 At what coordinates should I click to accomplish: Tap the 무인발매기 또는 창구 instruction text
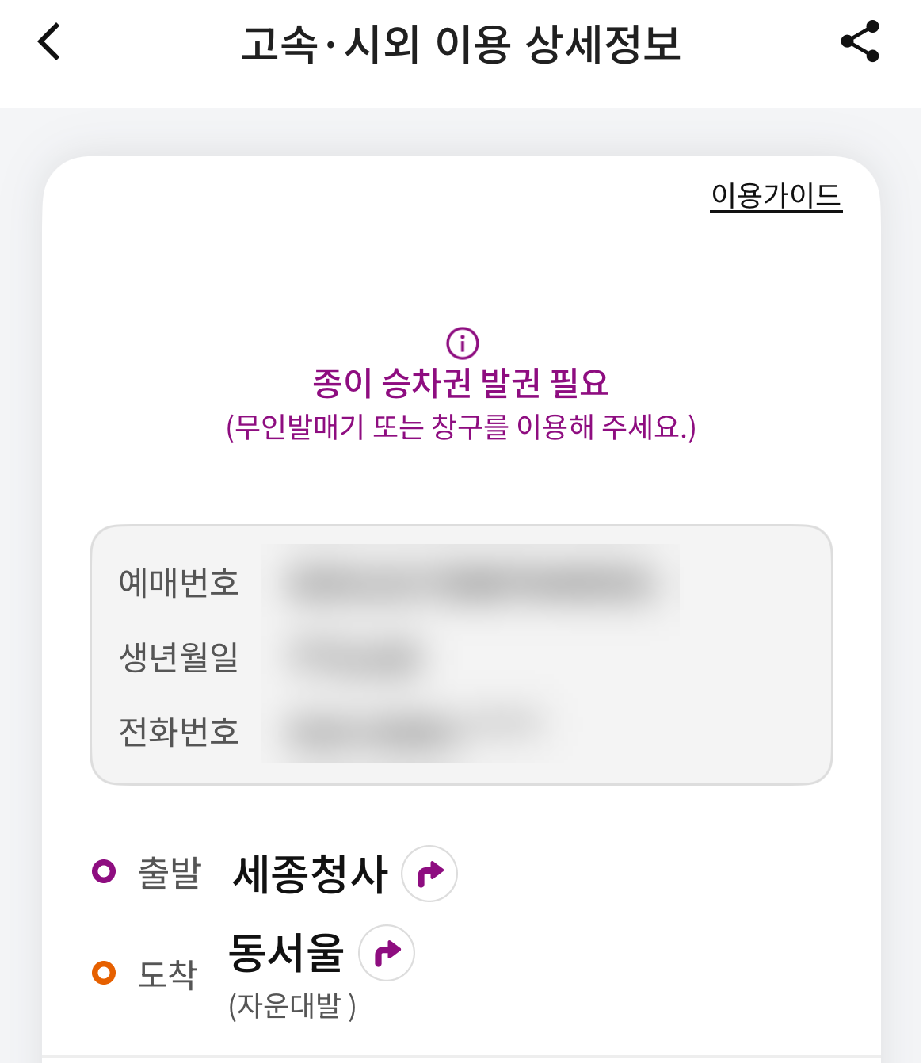pos(461,428)
